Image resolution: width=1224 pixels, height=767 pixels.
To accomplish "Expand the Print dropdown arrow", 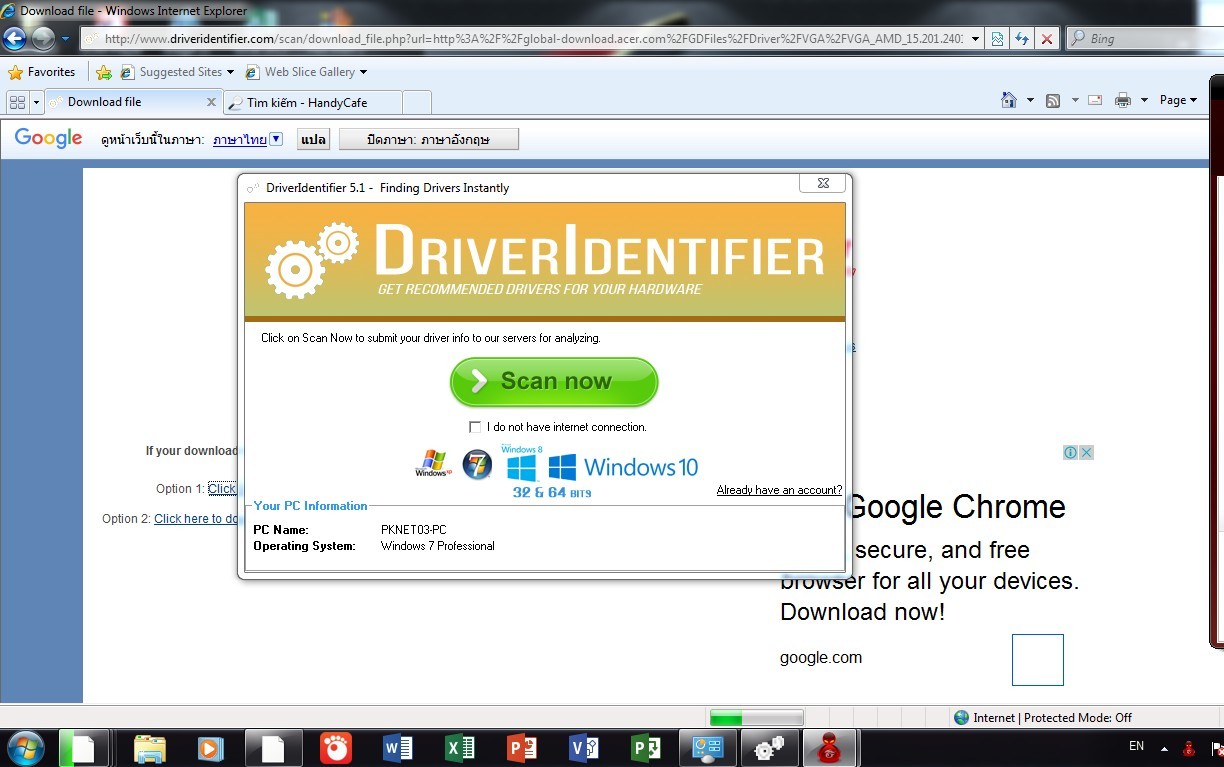I will coord(1142,100).
